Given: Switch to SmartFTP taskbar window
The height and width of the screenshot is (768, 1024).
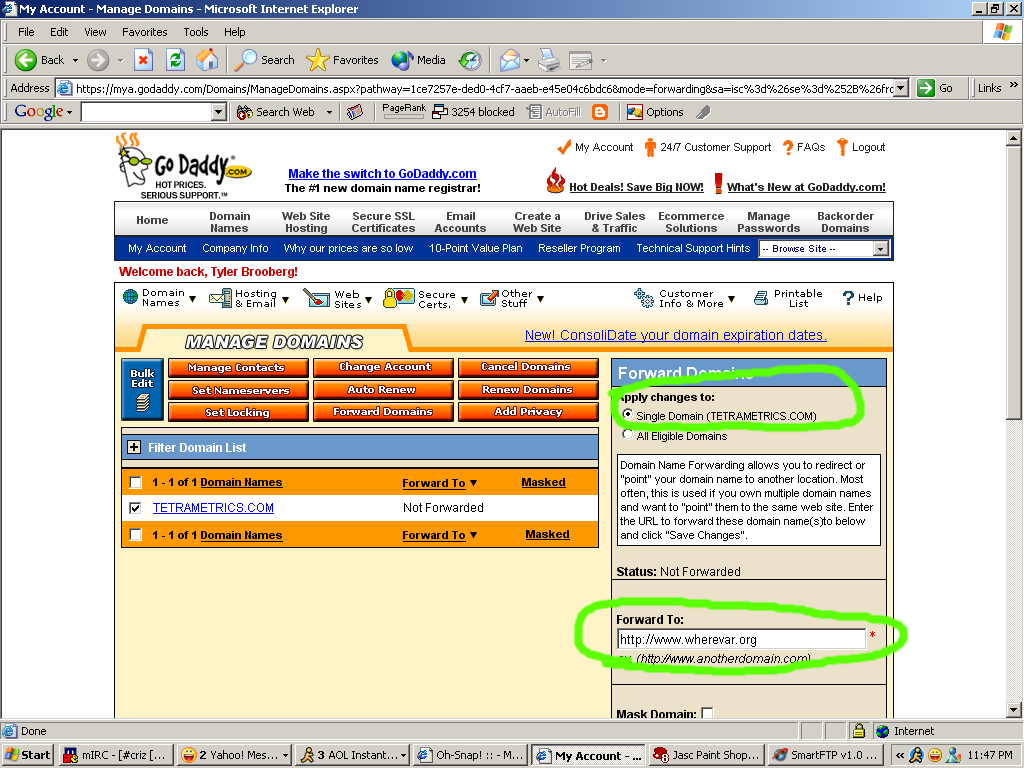Looking at the screenshot, I should pos(825,755).
